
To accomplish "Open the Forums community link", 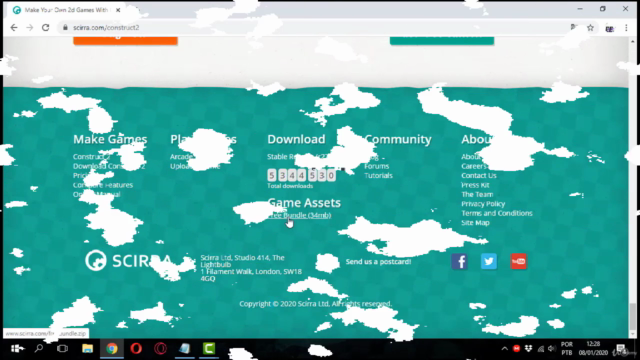I will point(376,166).
